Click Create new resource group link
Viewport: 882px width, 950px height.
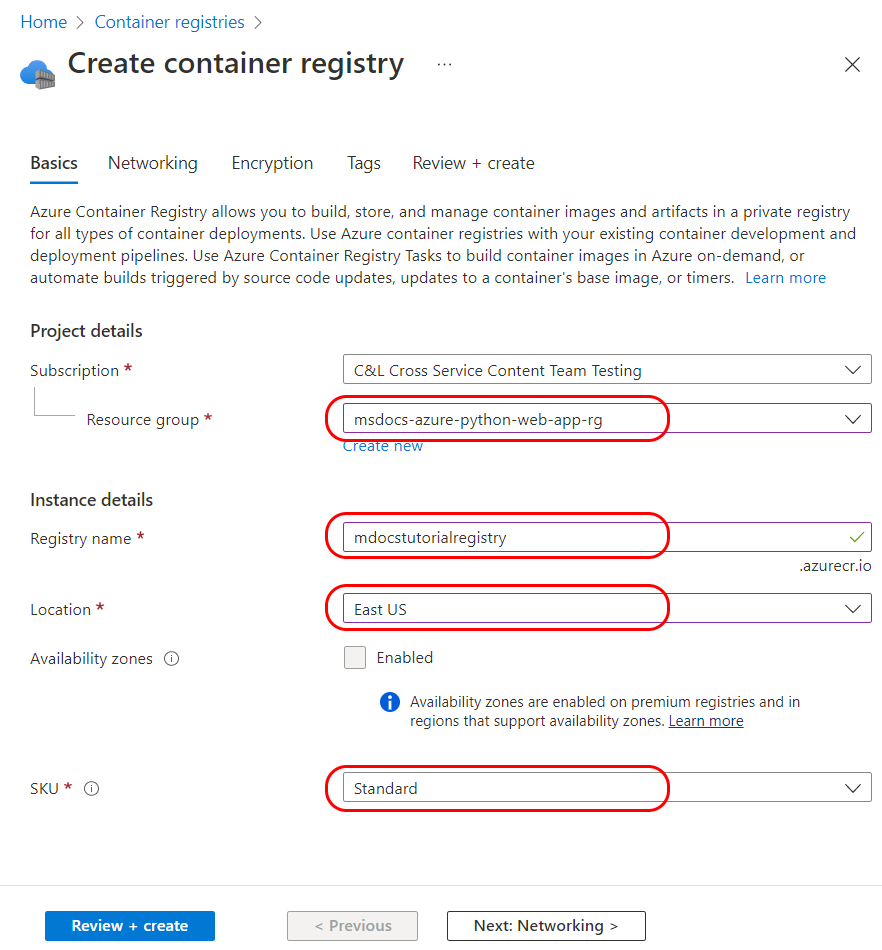pyautogui.click(x=383, y=446)
